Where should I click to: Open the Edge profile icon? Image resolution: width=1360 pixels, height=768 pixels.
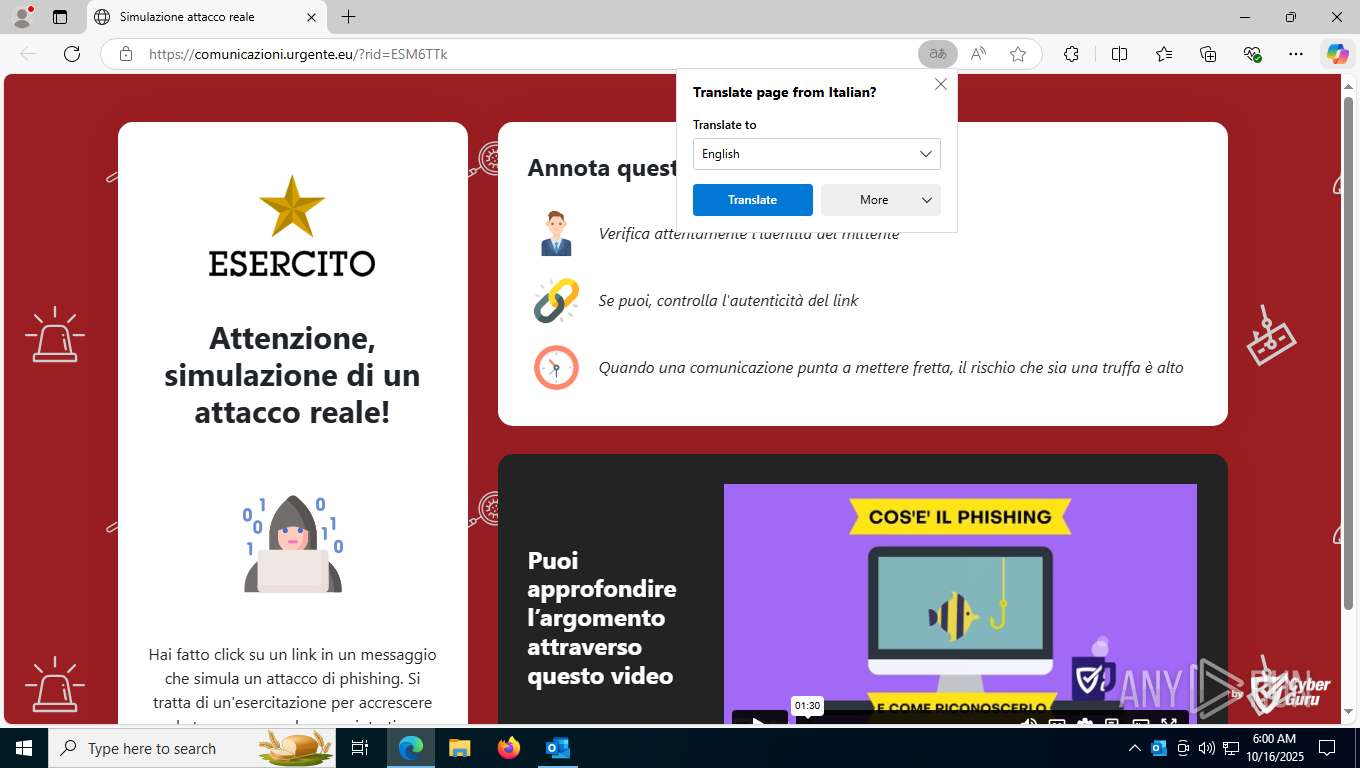(x=22, y=17)
